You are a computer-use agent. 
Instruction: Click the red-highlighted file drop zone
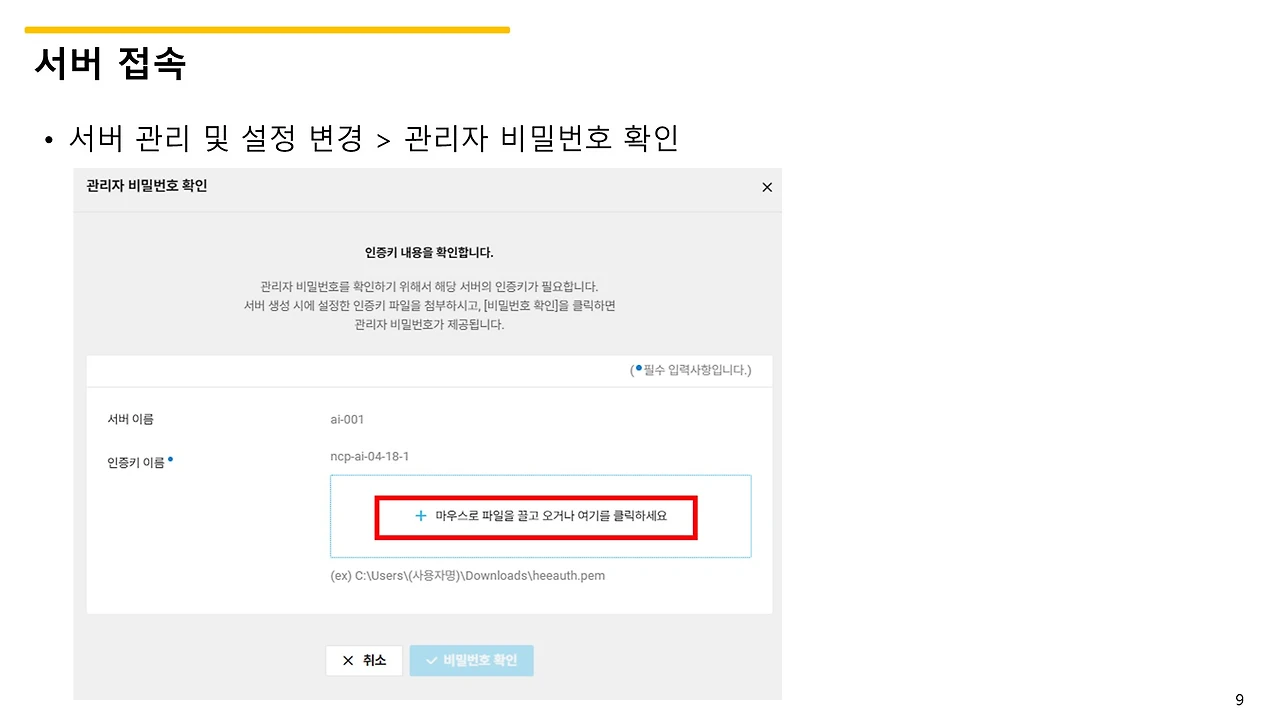coord(536,516)
